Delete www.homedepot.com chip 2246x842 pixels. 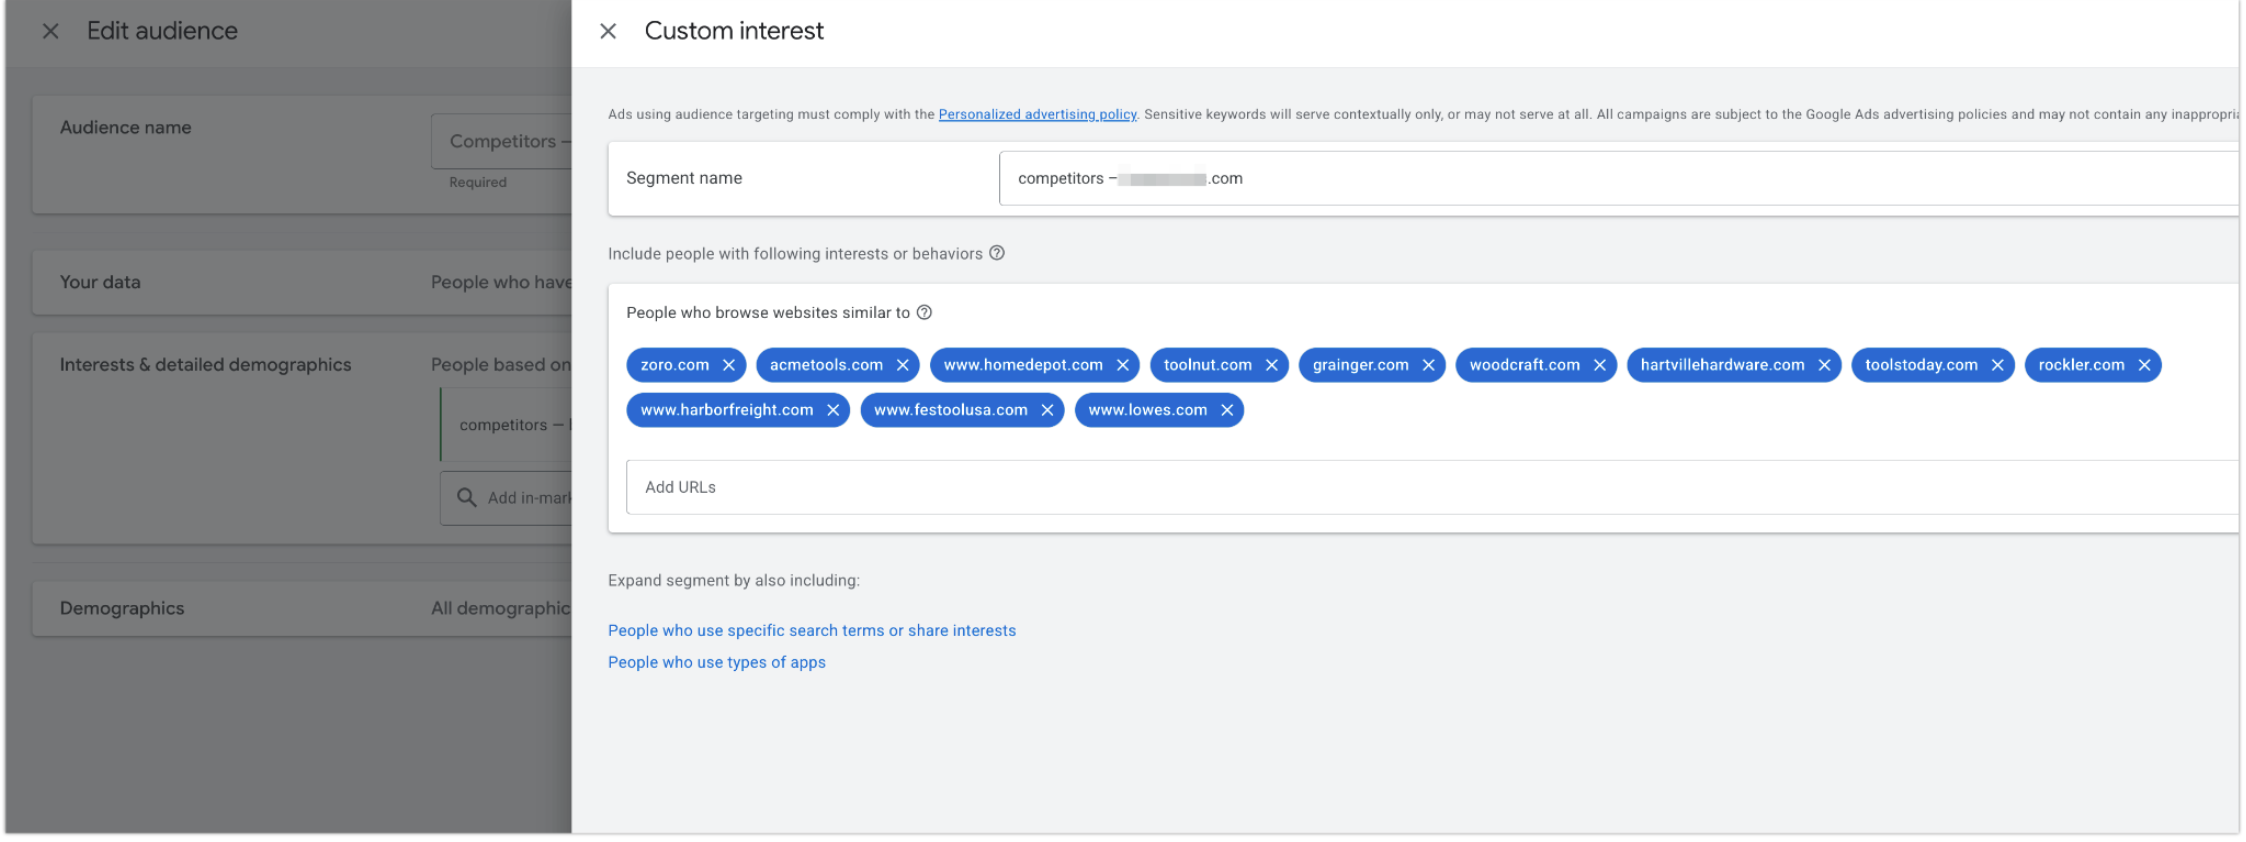tap(1123, 365)
